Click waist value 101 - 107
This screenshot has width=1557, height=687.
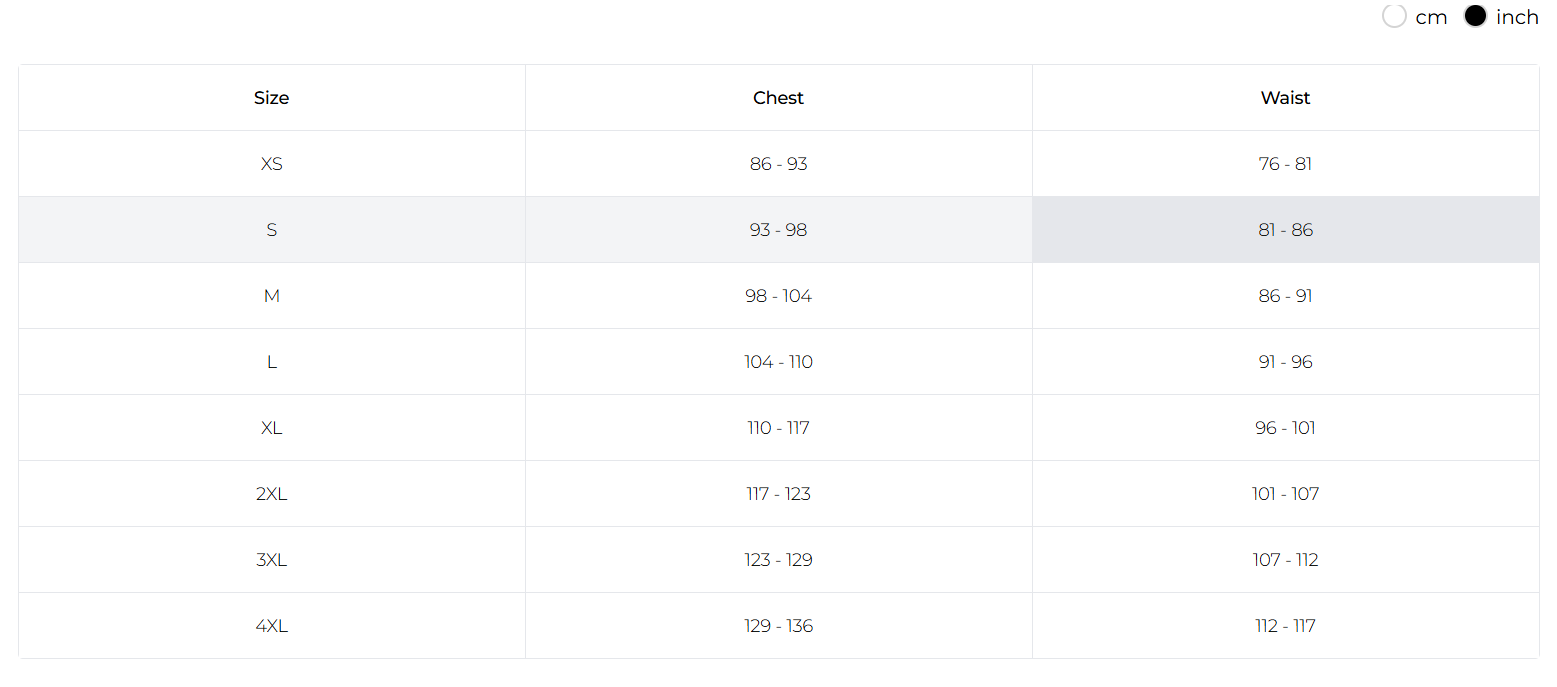click(1286, 494)
